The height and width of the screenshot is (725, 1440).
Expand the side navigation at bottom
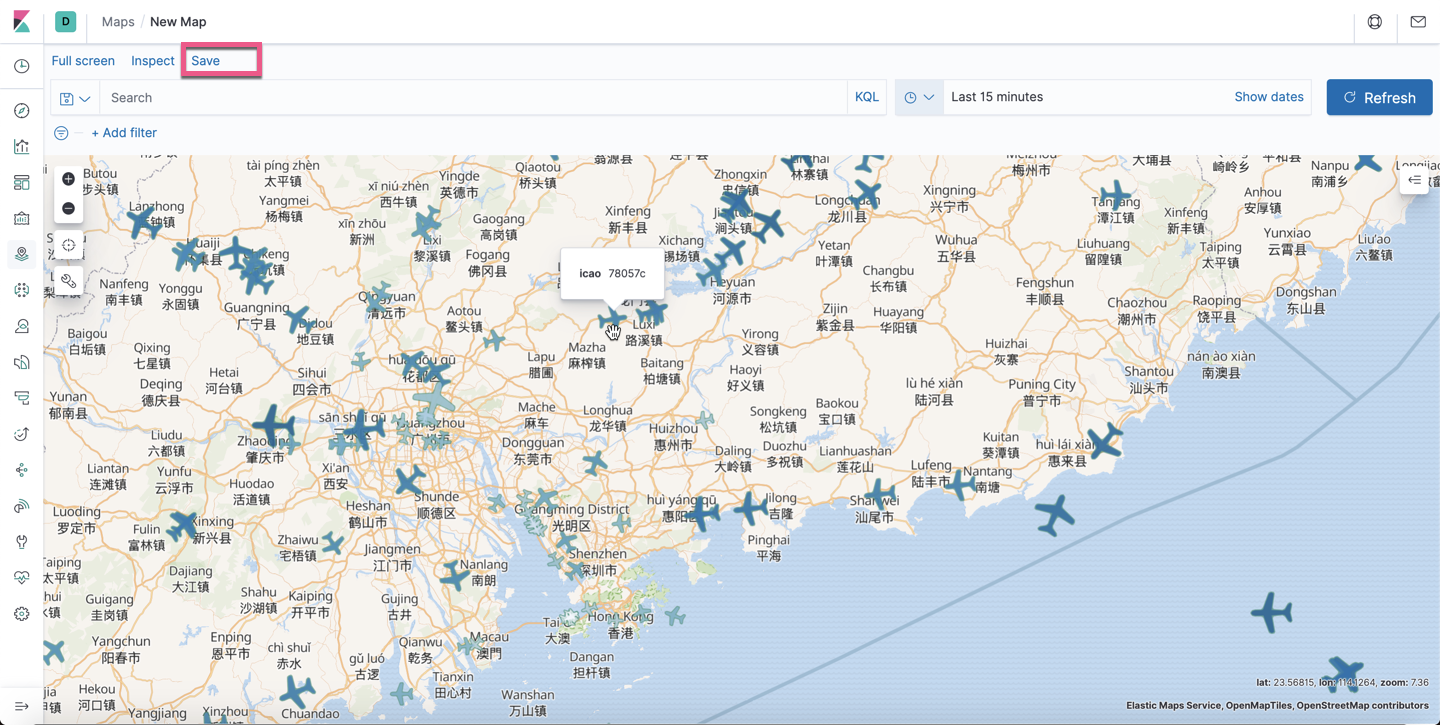coord(22,706)
